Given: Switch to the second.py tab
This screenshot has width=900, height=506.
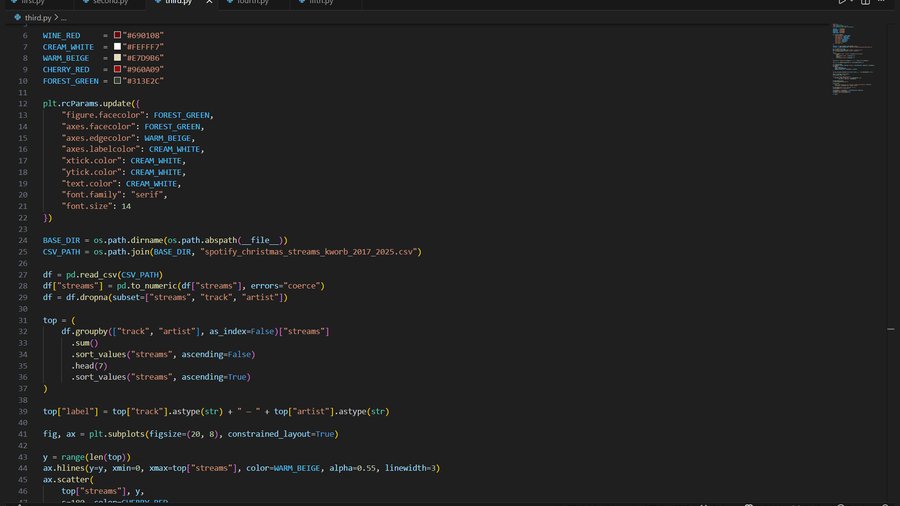Looking at the screenshot, I should [110, 2].
